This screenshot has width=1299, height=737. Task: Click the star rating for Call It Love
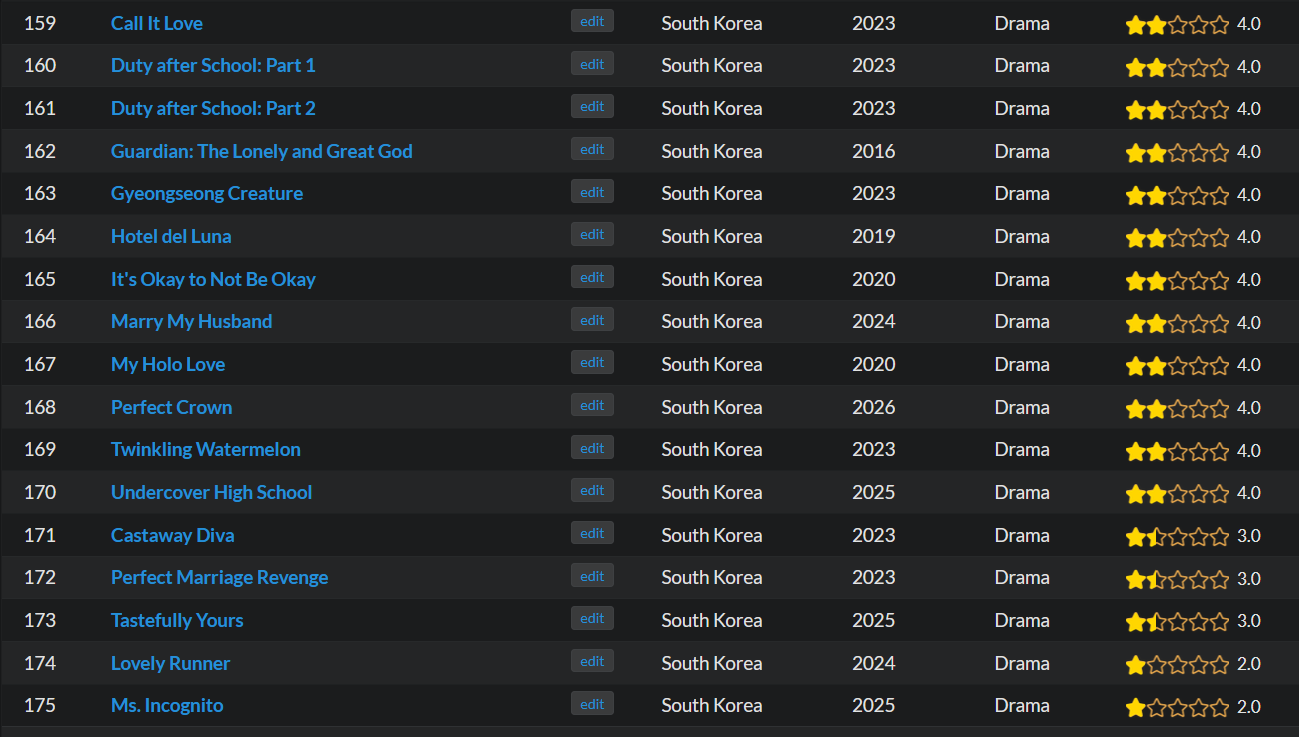(x=1177, y=24)
